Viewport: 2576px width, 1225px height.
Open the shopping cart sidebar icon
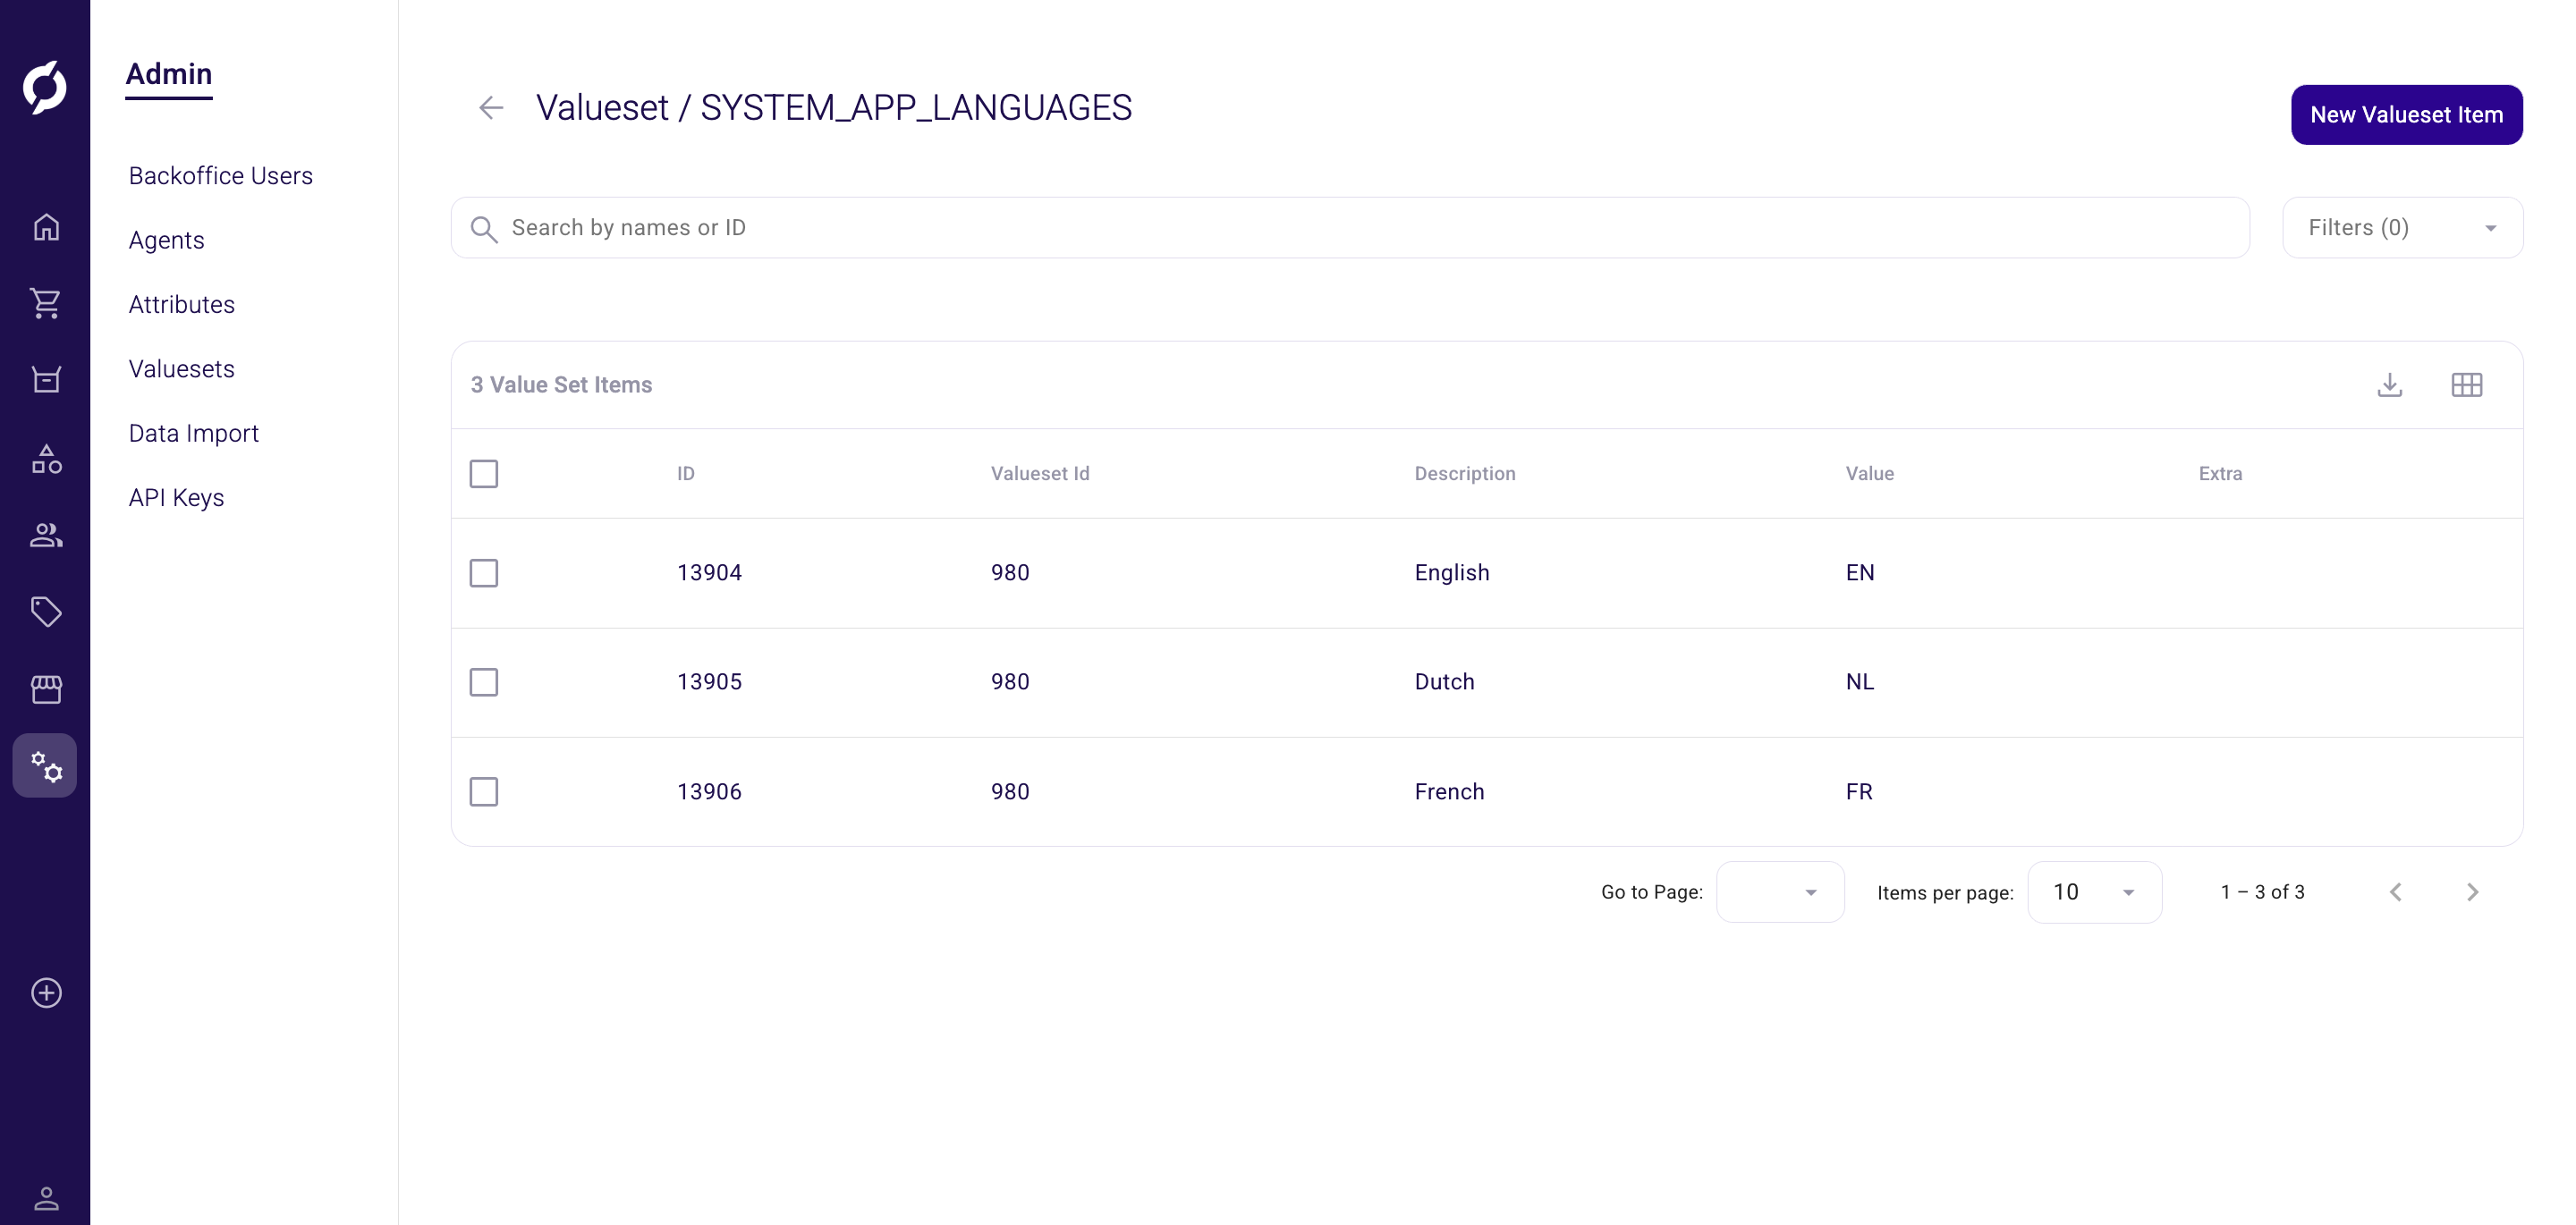tap(46, 303)
